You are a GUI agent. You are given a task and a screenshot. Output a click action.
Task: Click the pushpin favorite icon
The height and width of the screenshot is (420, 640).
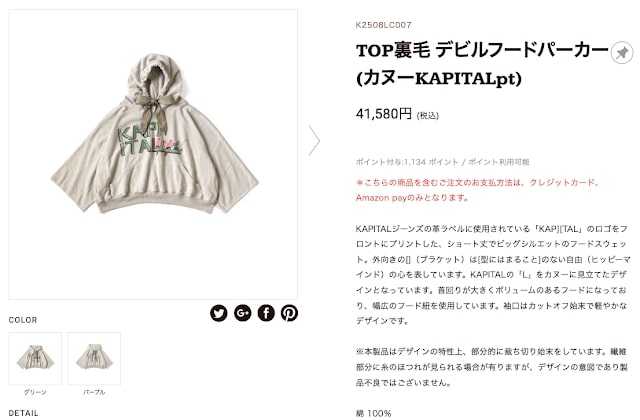[622, 53]
